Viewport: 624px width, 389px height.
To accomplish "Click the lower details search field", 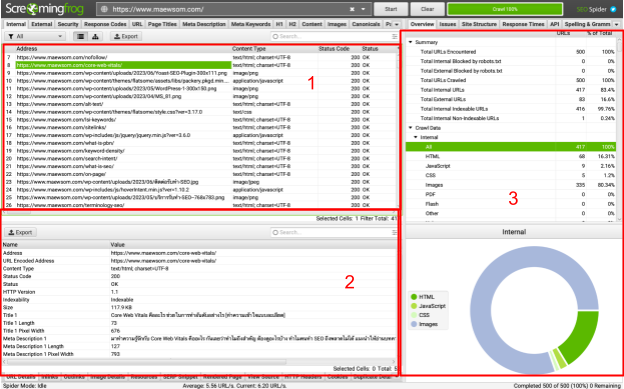I will point(330,232).
